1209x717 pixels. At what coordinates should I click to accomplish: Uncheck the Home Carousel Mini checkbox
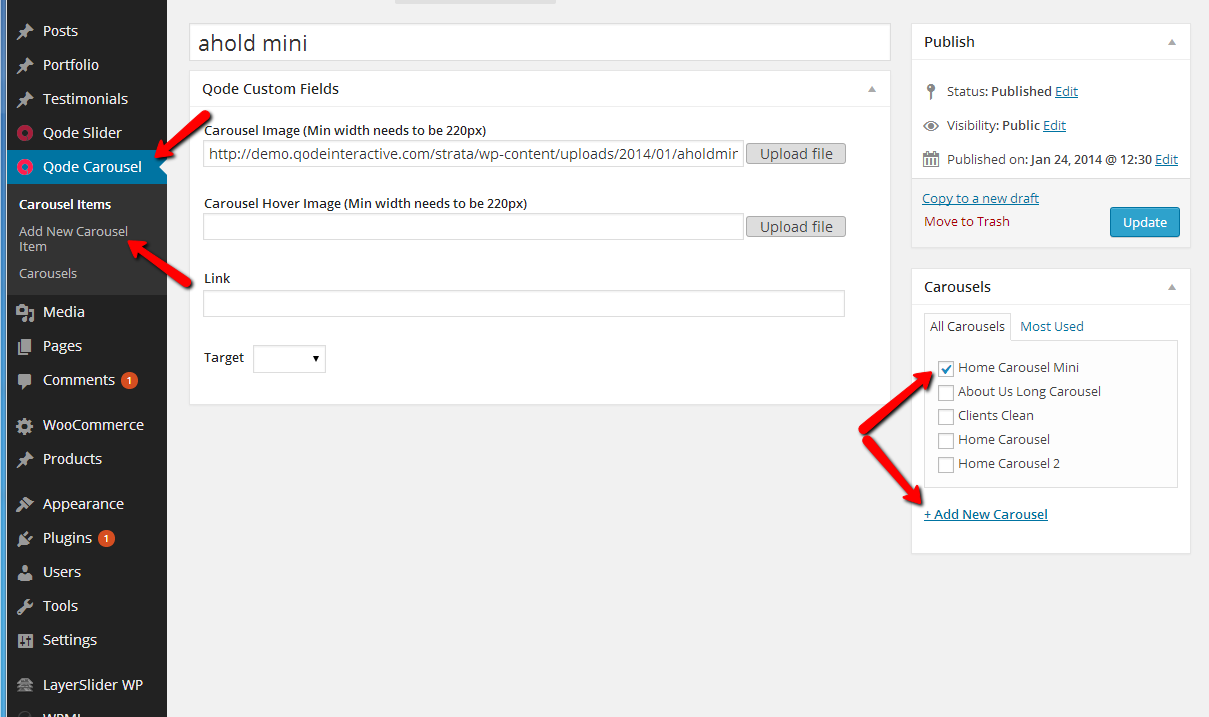coord(946,368)
